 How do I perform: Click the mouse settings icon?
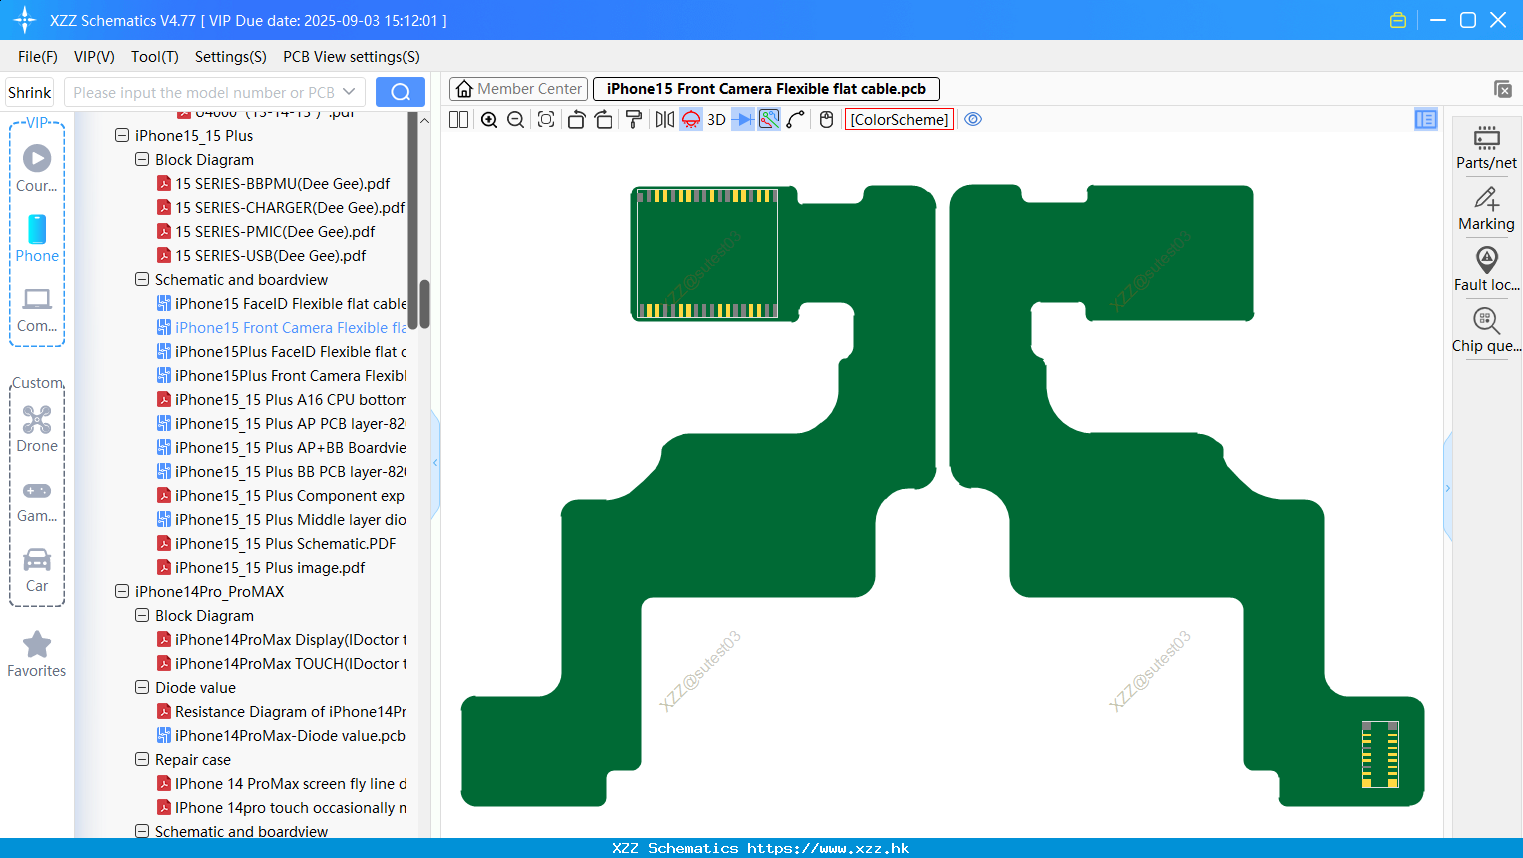point(826,119)
